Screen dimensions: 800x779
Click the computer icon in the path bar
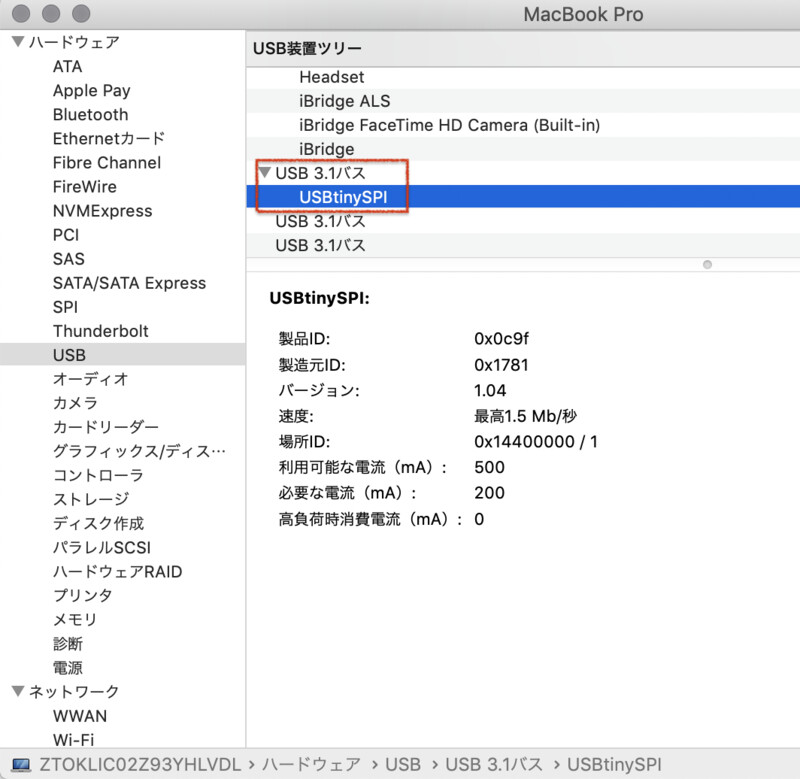pyautogui.click(x=21, y=764)
